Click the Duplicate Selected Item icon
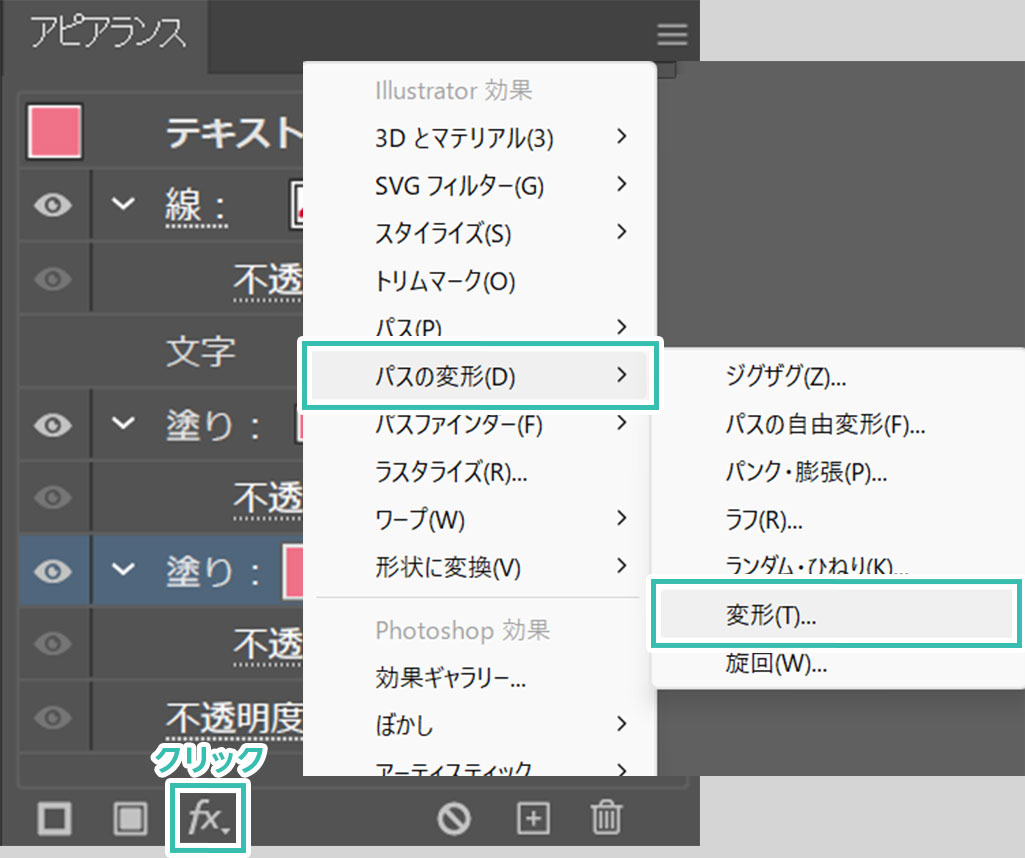 coord(533,819)
